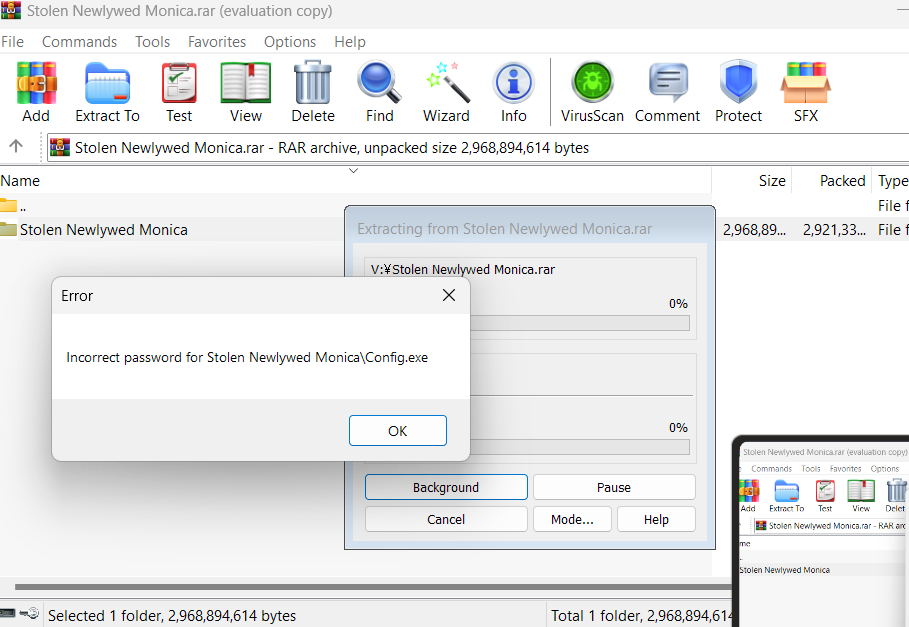
Task: Open the archive Comment tool
Action: [x=668, y=83]
